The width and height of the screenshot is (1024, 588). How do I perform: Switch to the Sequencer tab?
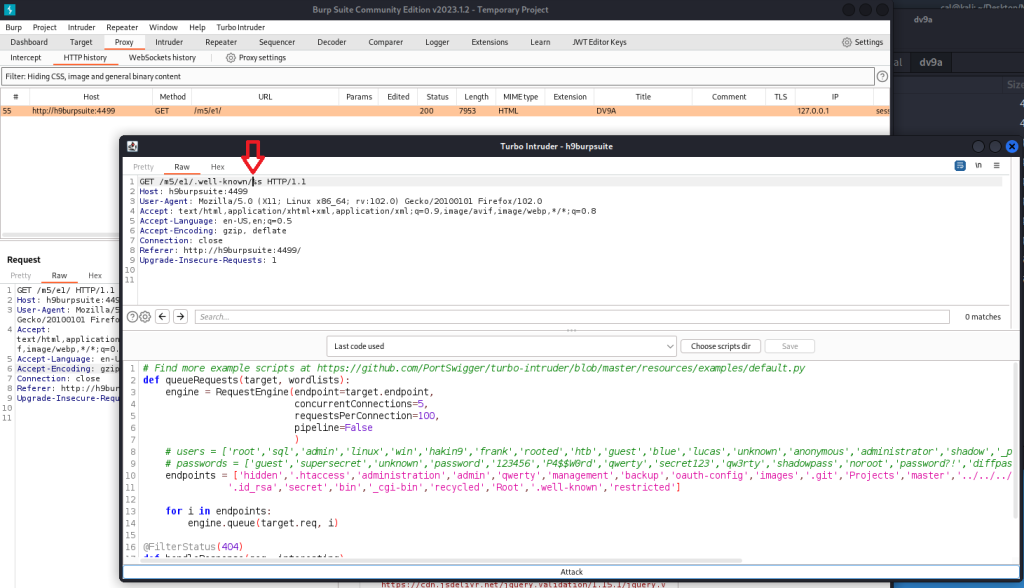pos(277,42)
